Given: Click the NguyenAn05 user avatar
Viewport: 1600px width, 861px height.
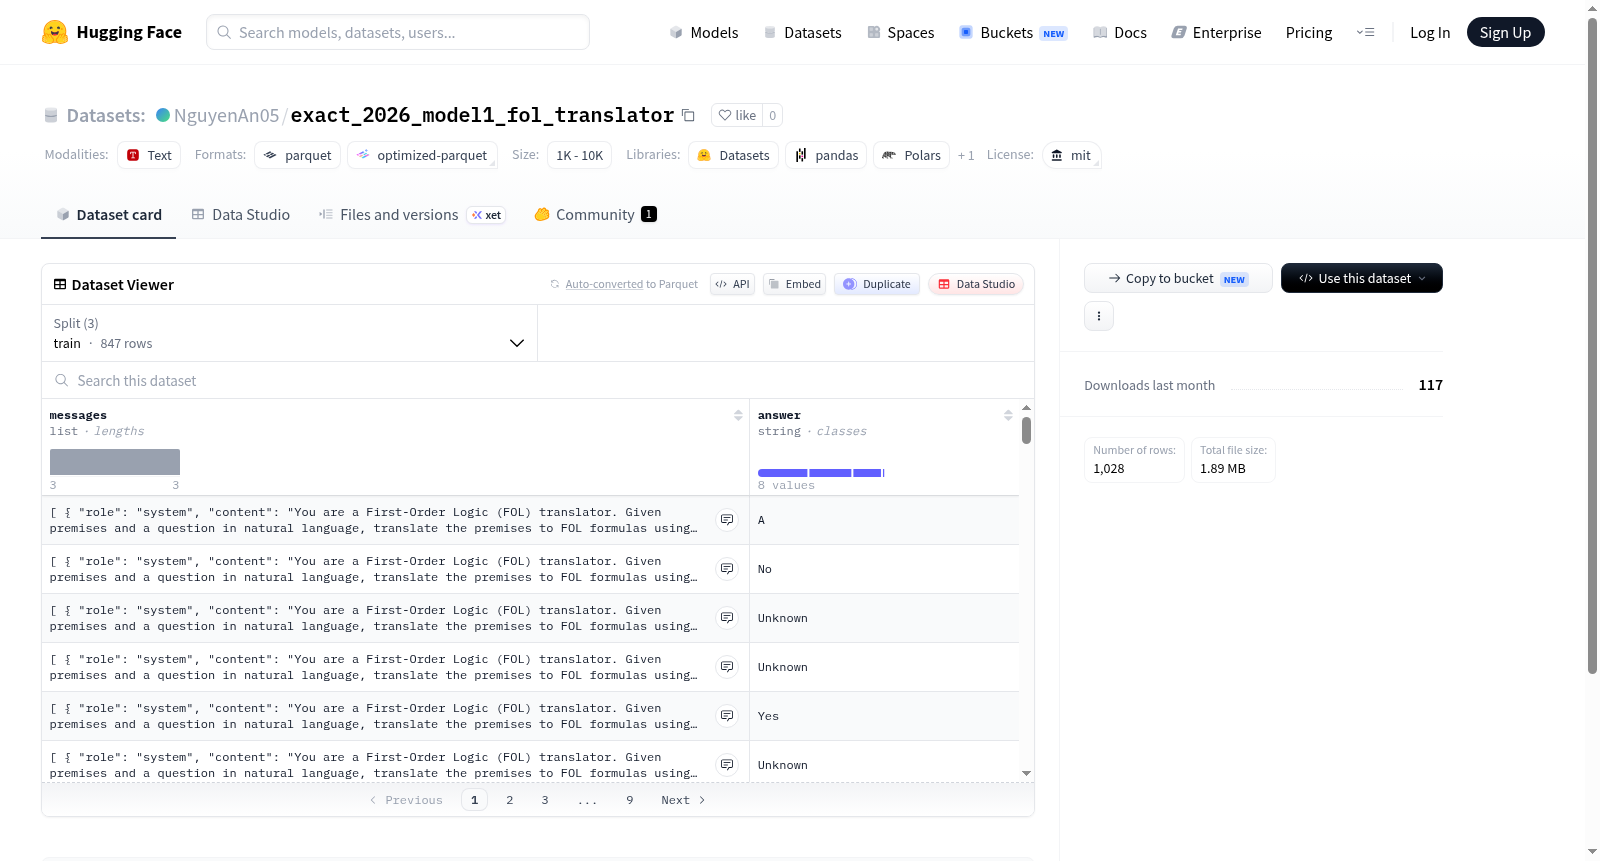Looking at the screenshot, I should tap(163, 115).
